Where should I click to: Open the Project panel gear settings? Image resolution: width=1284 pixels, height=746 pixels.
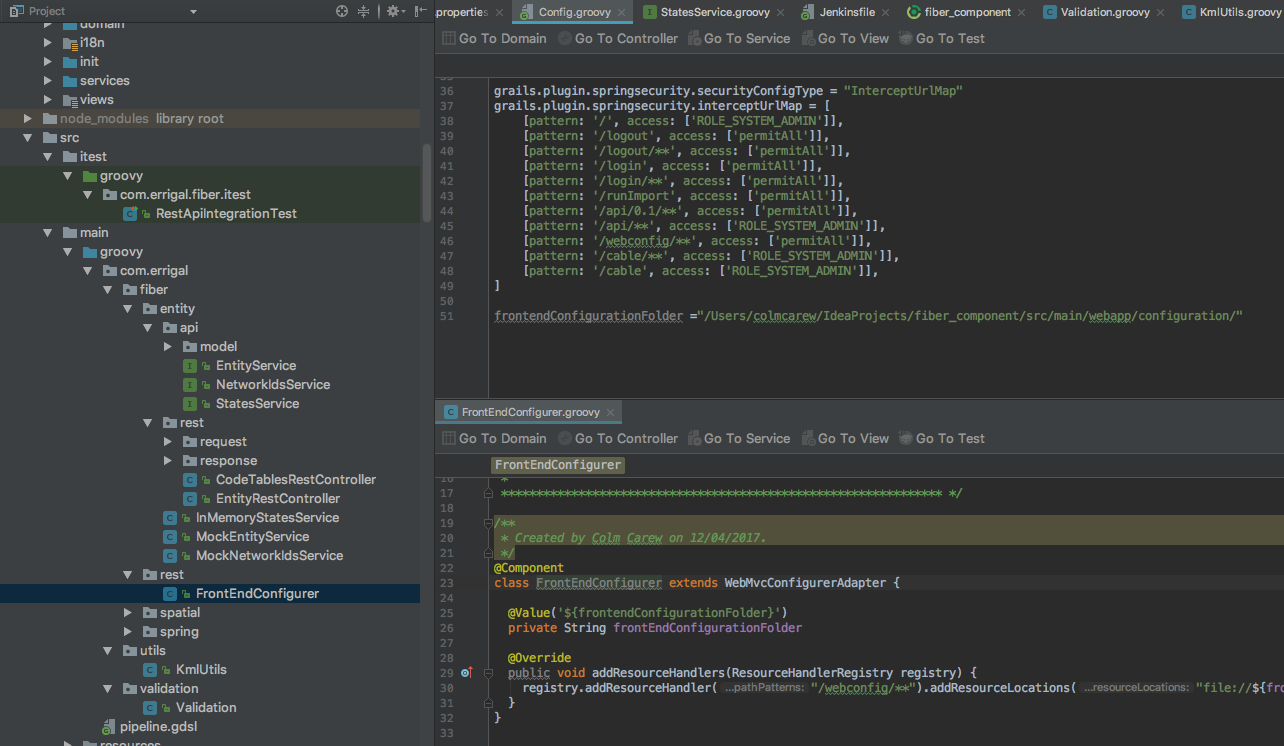[393, 11]
